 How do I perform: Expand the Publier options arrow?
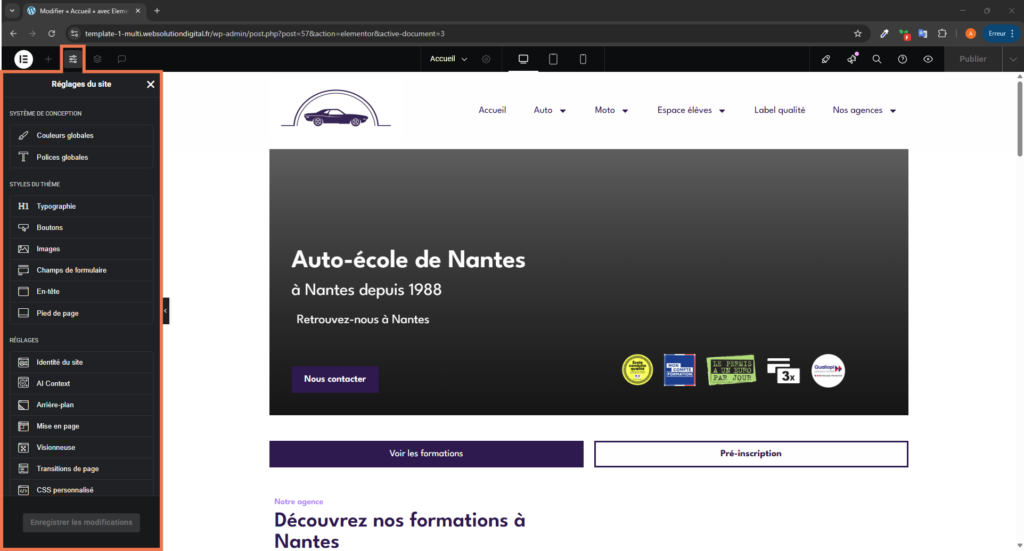tap(1012, 59)
